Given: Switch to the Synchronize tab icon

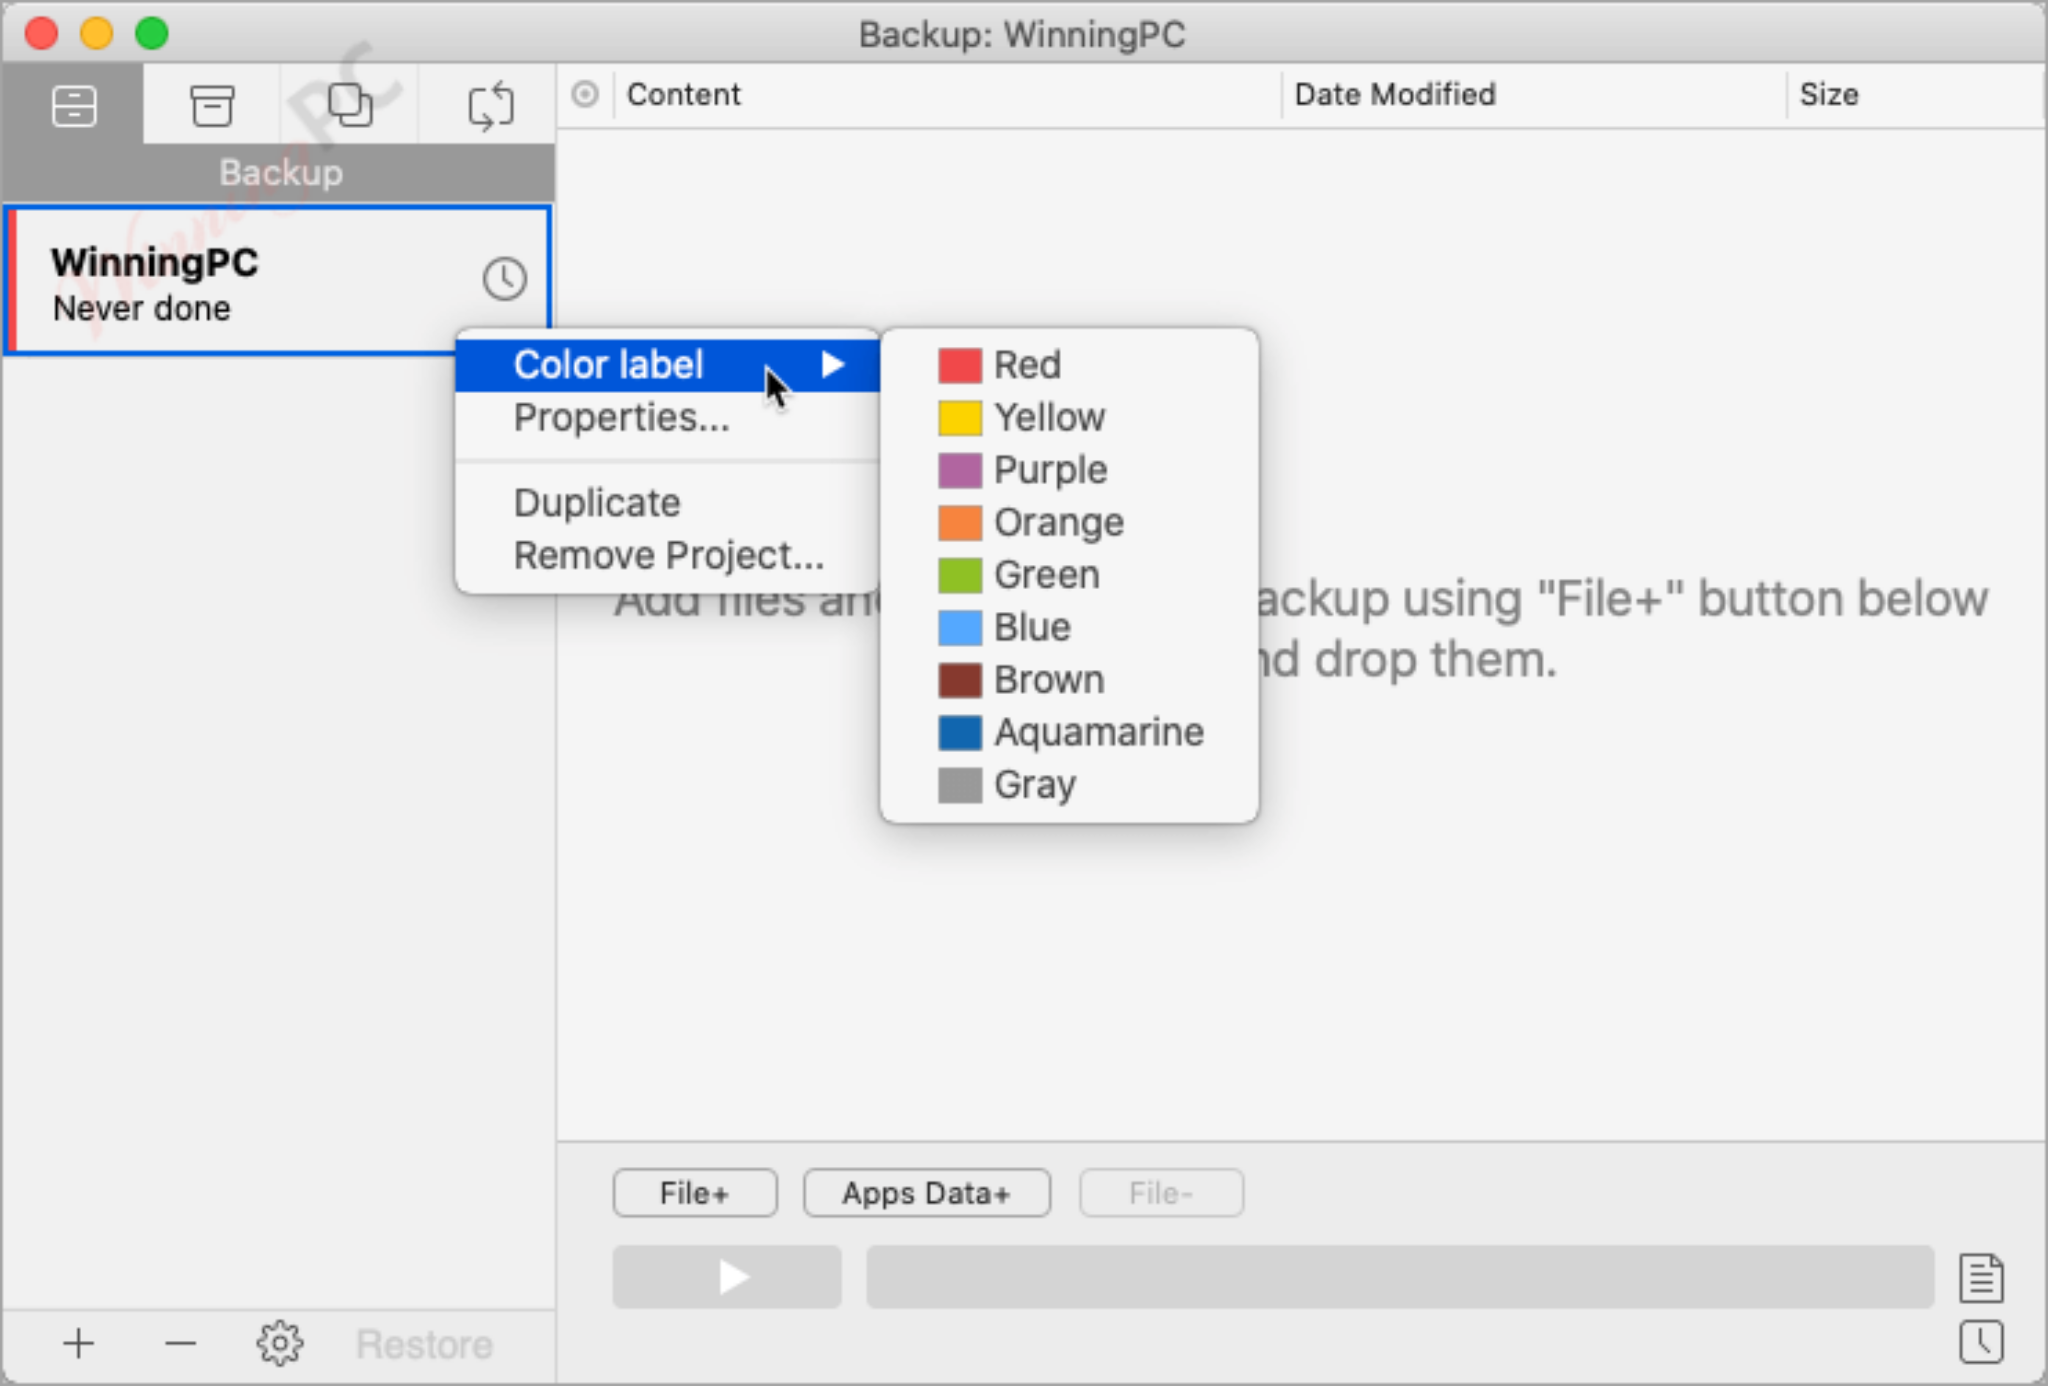Looking at the screenshot, I should point(490,106).
